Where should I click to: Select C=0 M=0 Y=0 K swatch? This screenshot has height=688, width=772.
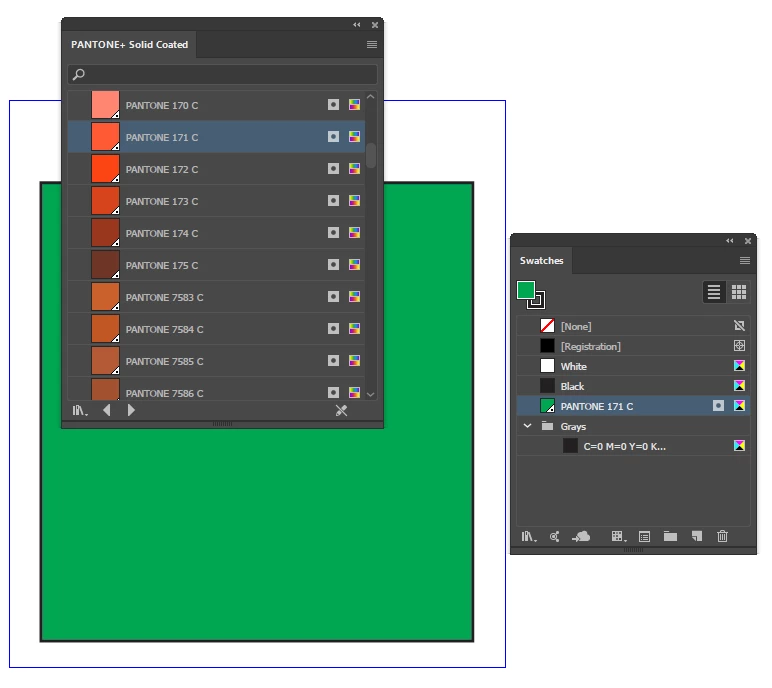pos(633,446)
